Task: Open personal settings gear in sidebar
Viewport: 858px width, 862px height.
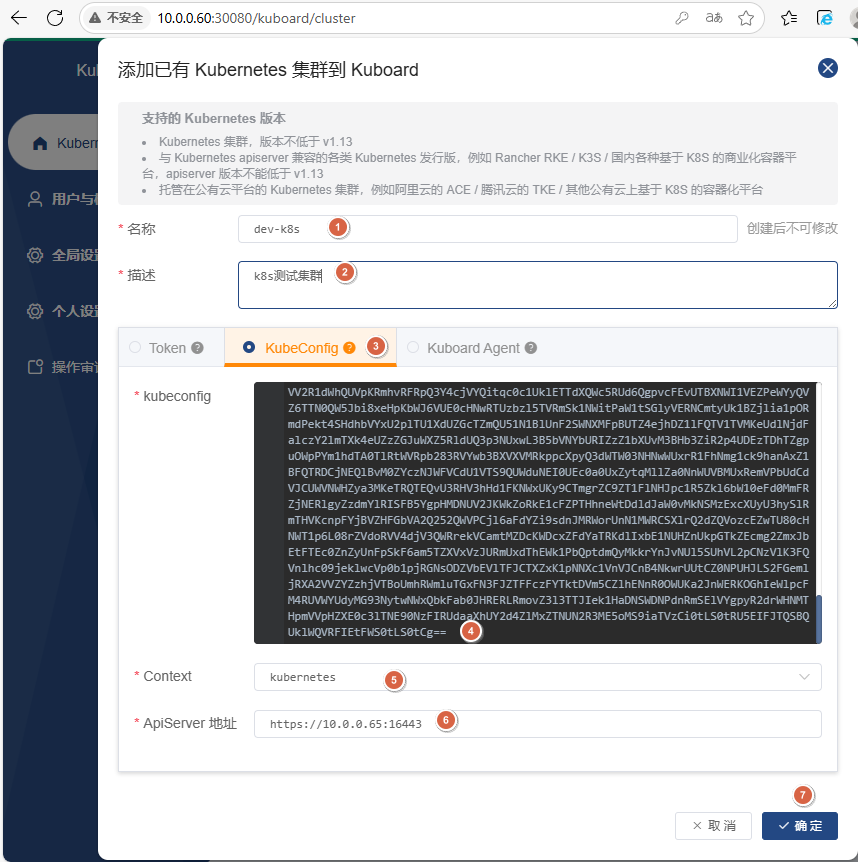Action: coord(35,311)
